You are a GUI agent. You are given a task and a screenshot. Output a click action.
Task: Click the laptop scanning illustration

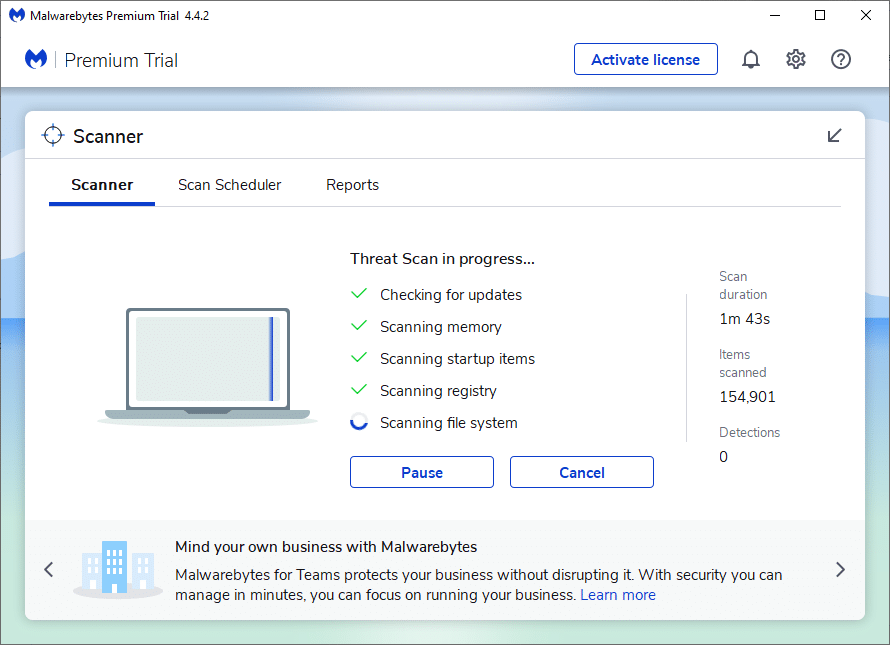coord(208,367)
